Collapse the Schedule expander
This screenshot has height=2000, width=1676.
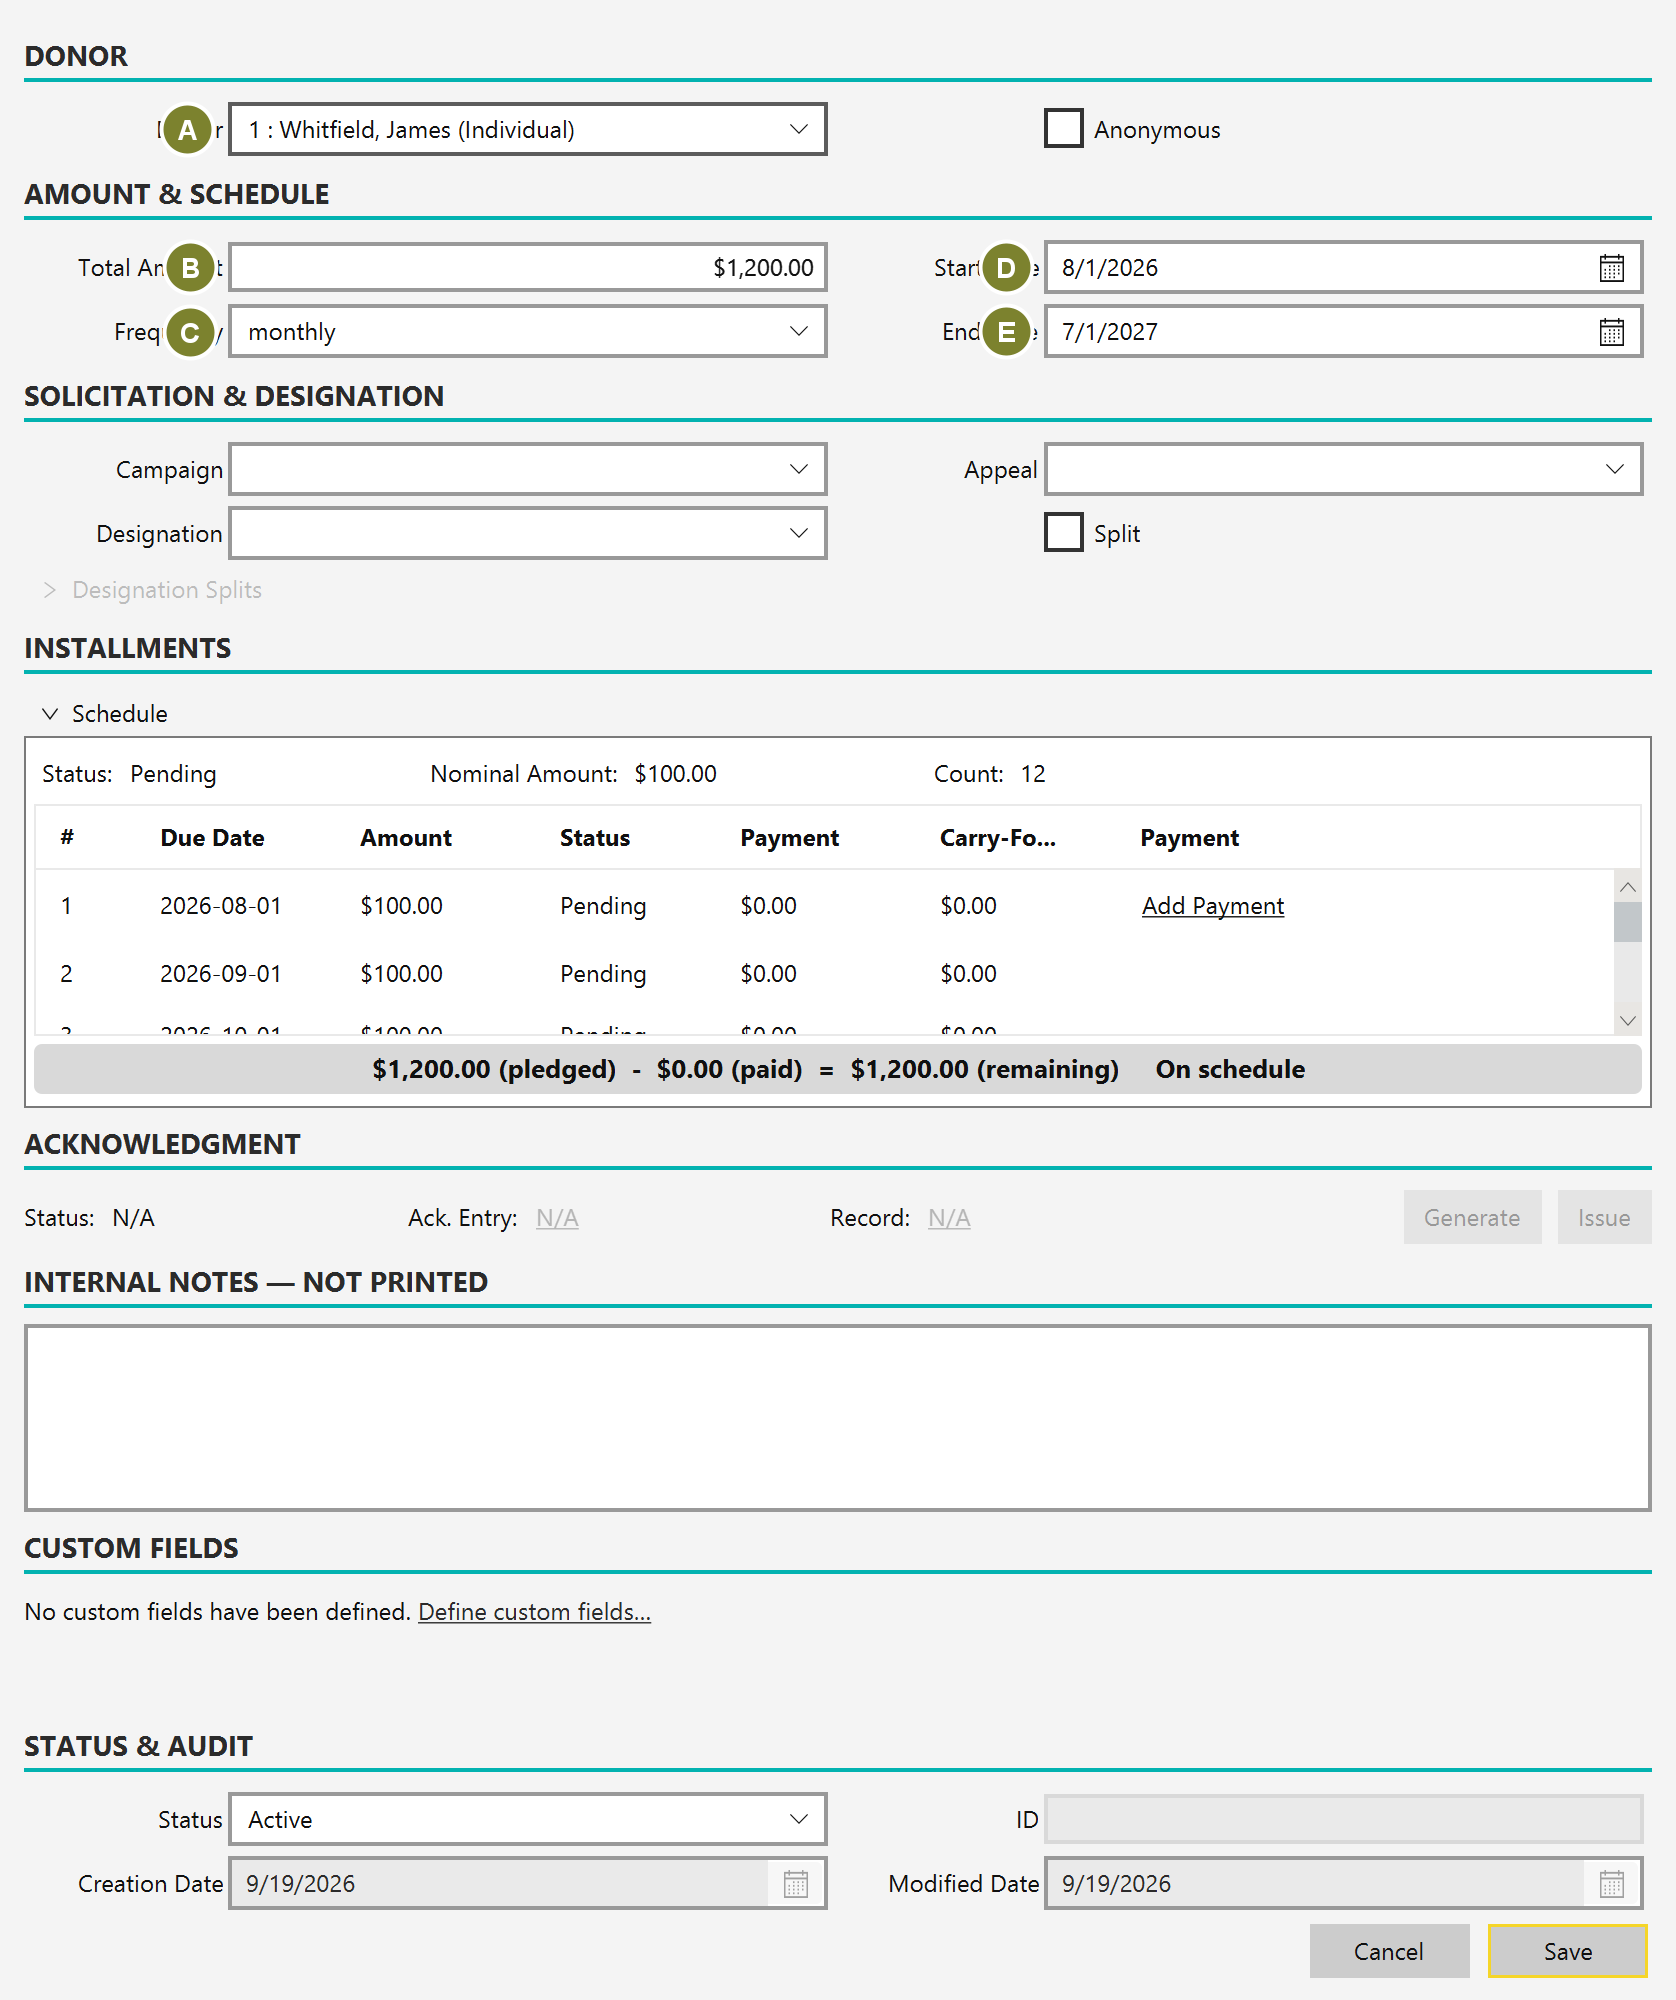(x=105, y=714)
